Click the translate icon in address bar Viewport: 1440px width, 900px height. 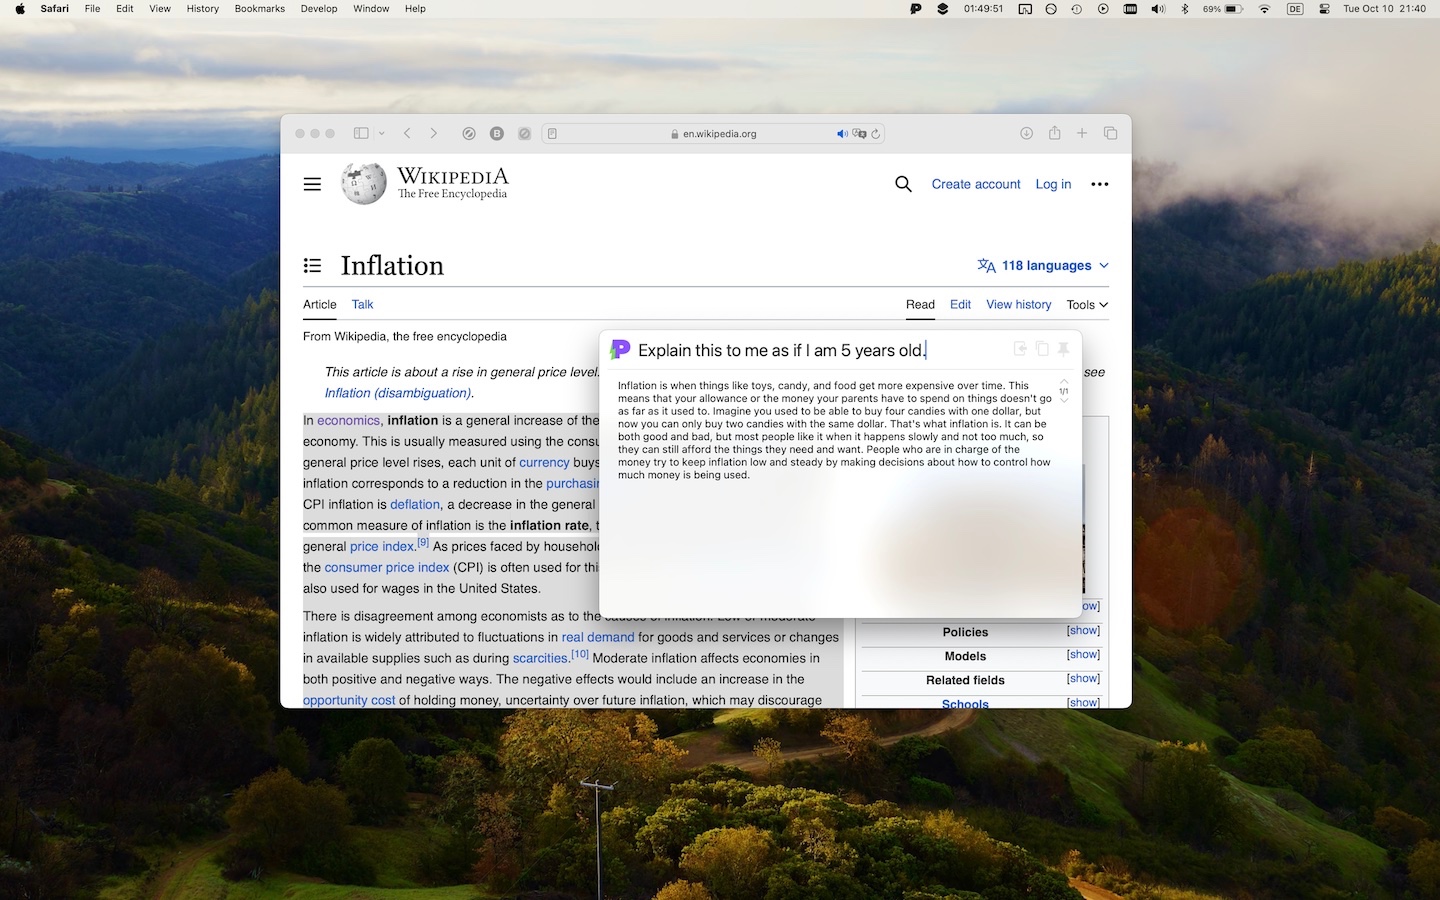(x=859, y=134)
